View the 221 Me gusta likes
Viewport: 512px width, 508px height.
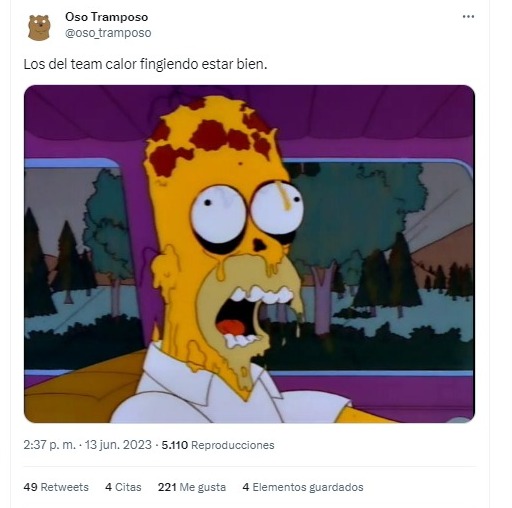click(x=192, y=487)
